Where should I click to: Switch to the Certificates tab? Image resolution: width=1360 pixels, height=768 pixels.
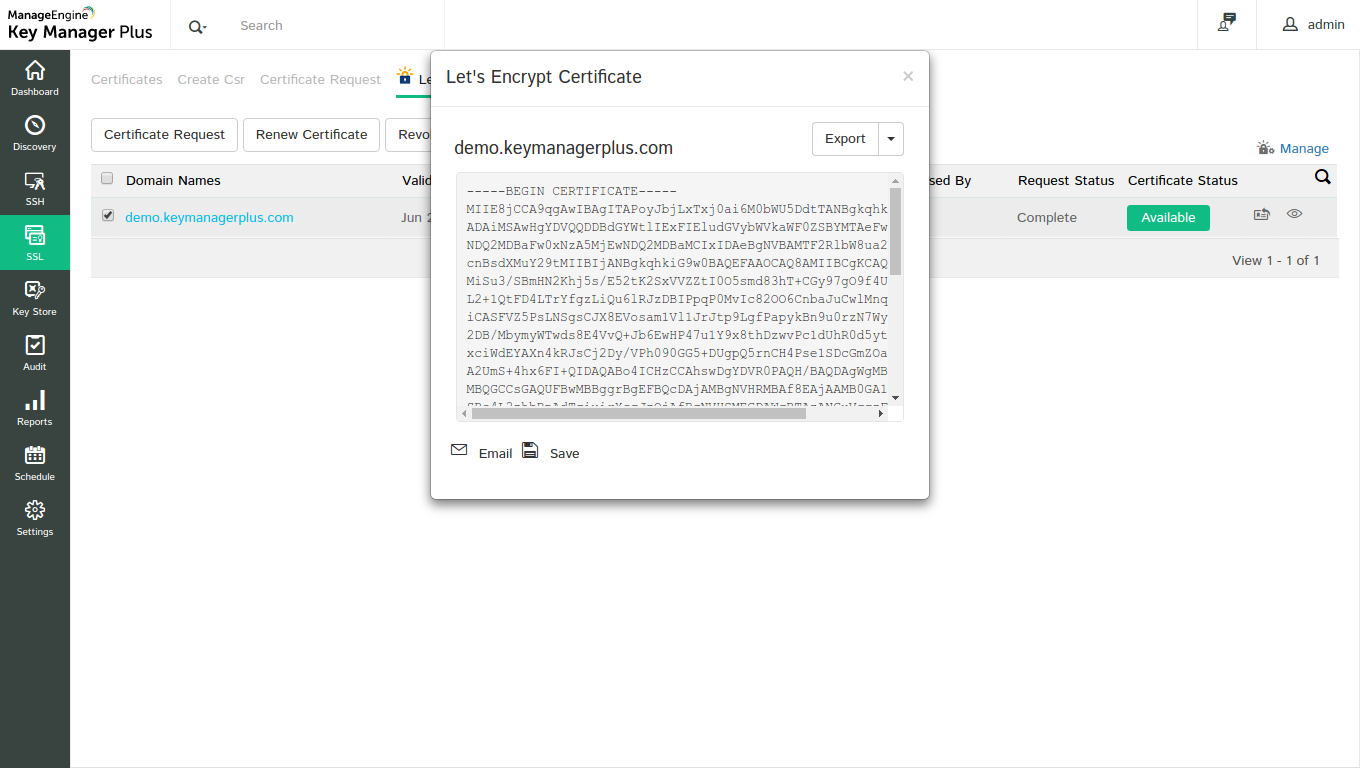pyautogui.click(x=127, y=80)
